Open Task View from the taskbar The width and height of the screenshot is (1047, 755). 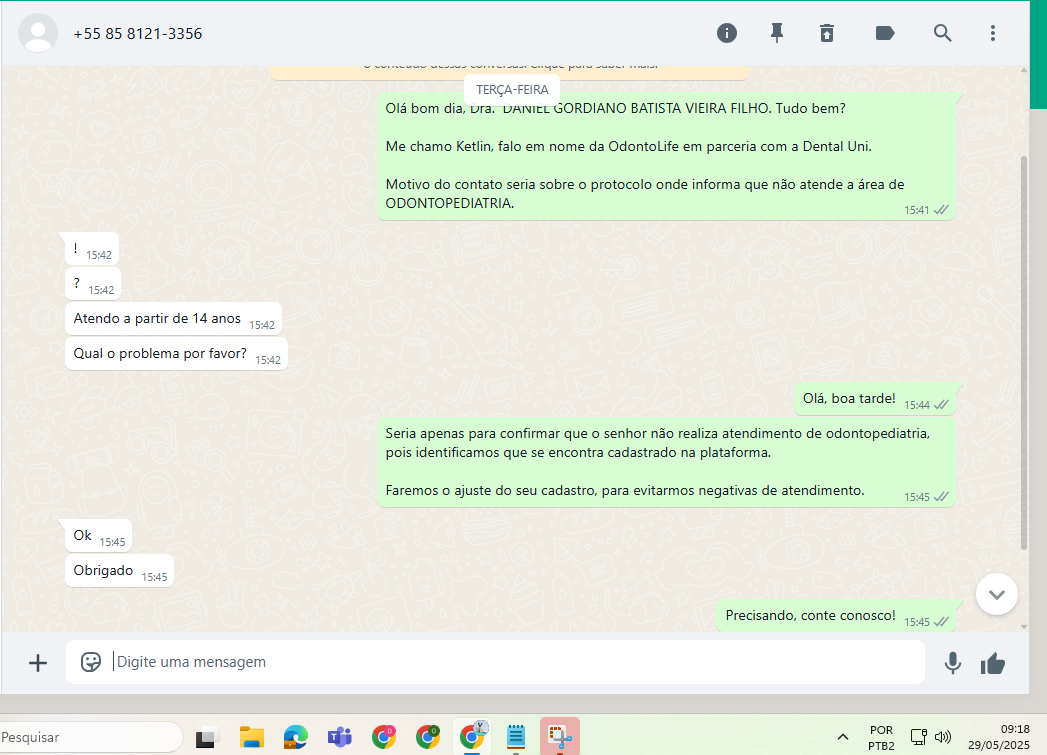[207, 737]
